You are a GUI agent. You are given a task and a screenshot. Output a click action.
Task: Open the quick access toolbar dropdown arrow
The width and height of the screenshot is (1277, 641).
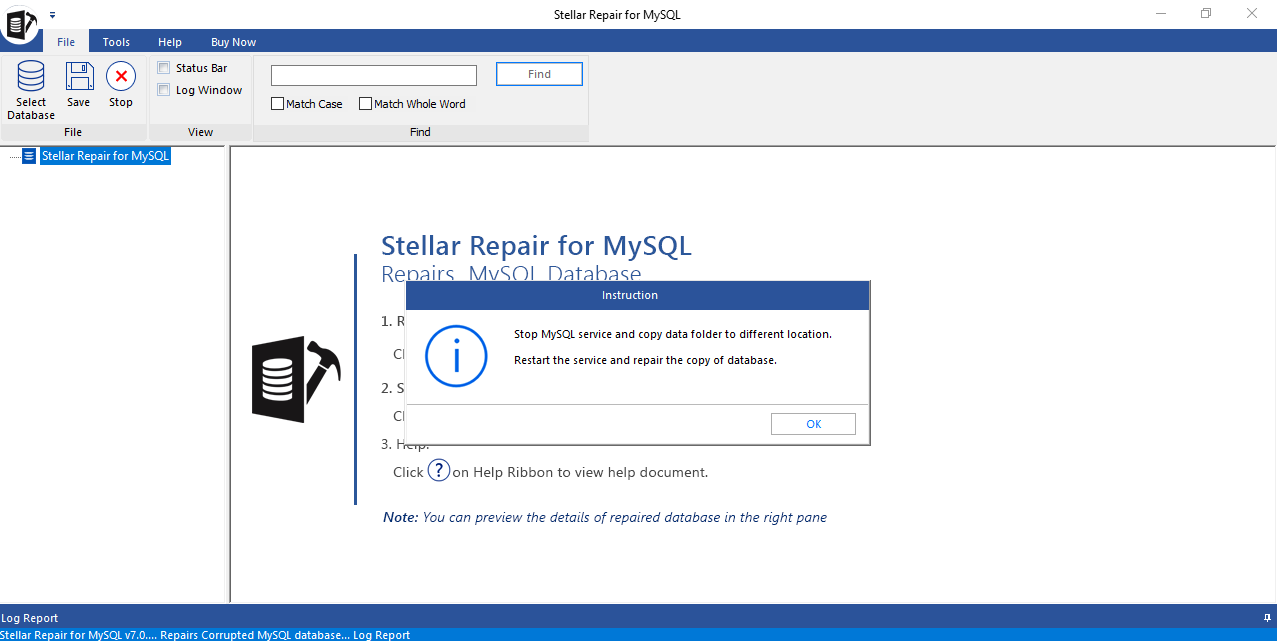[x=52, y=15]
